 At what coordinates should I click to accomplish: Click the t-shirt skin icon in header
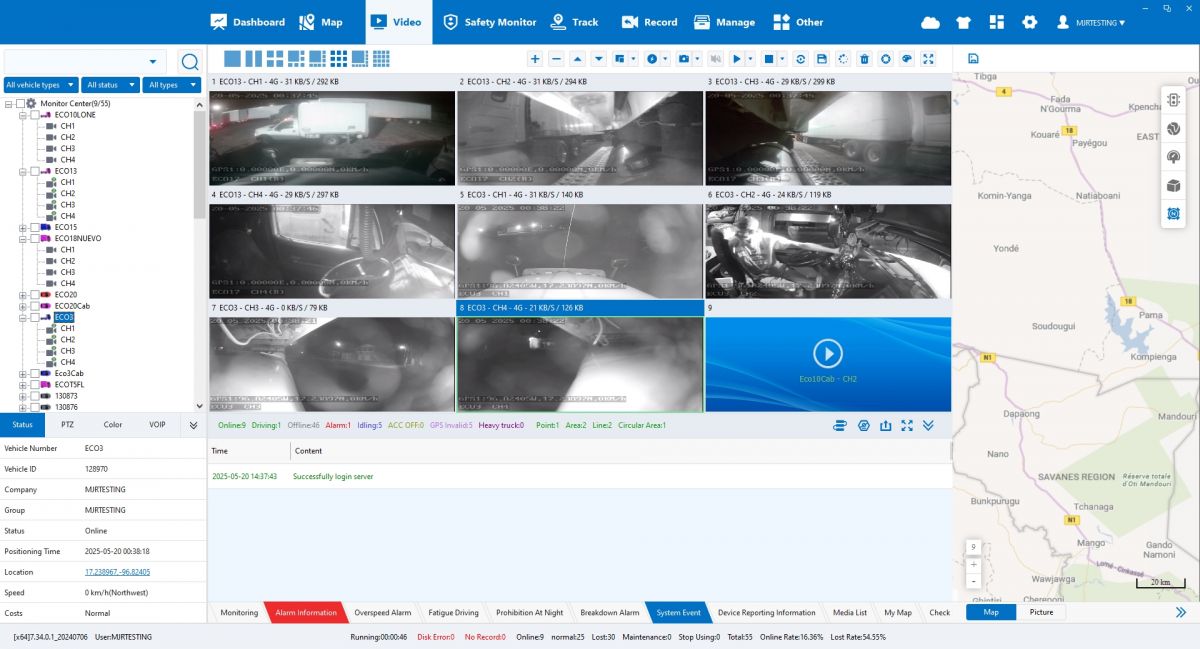click(963, 22)
